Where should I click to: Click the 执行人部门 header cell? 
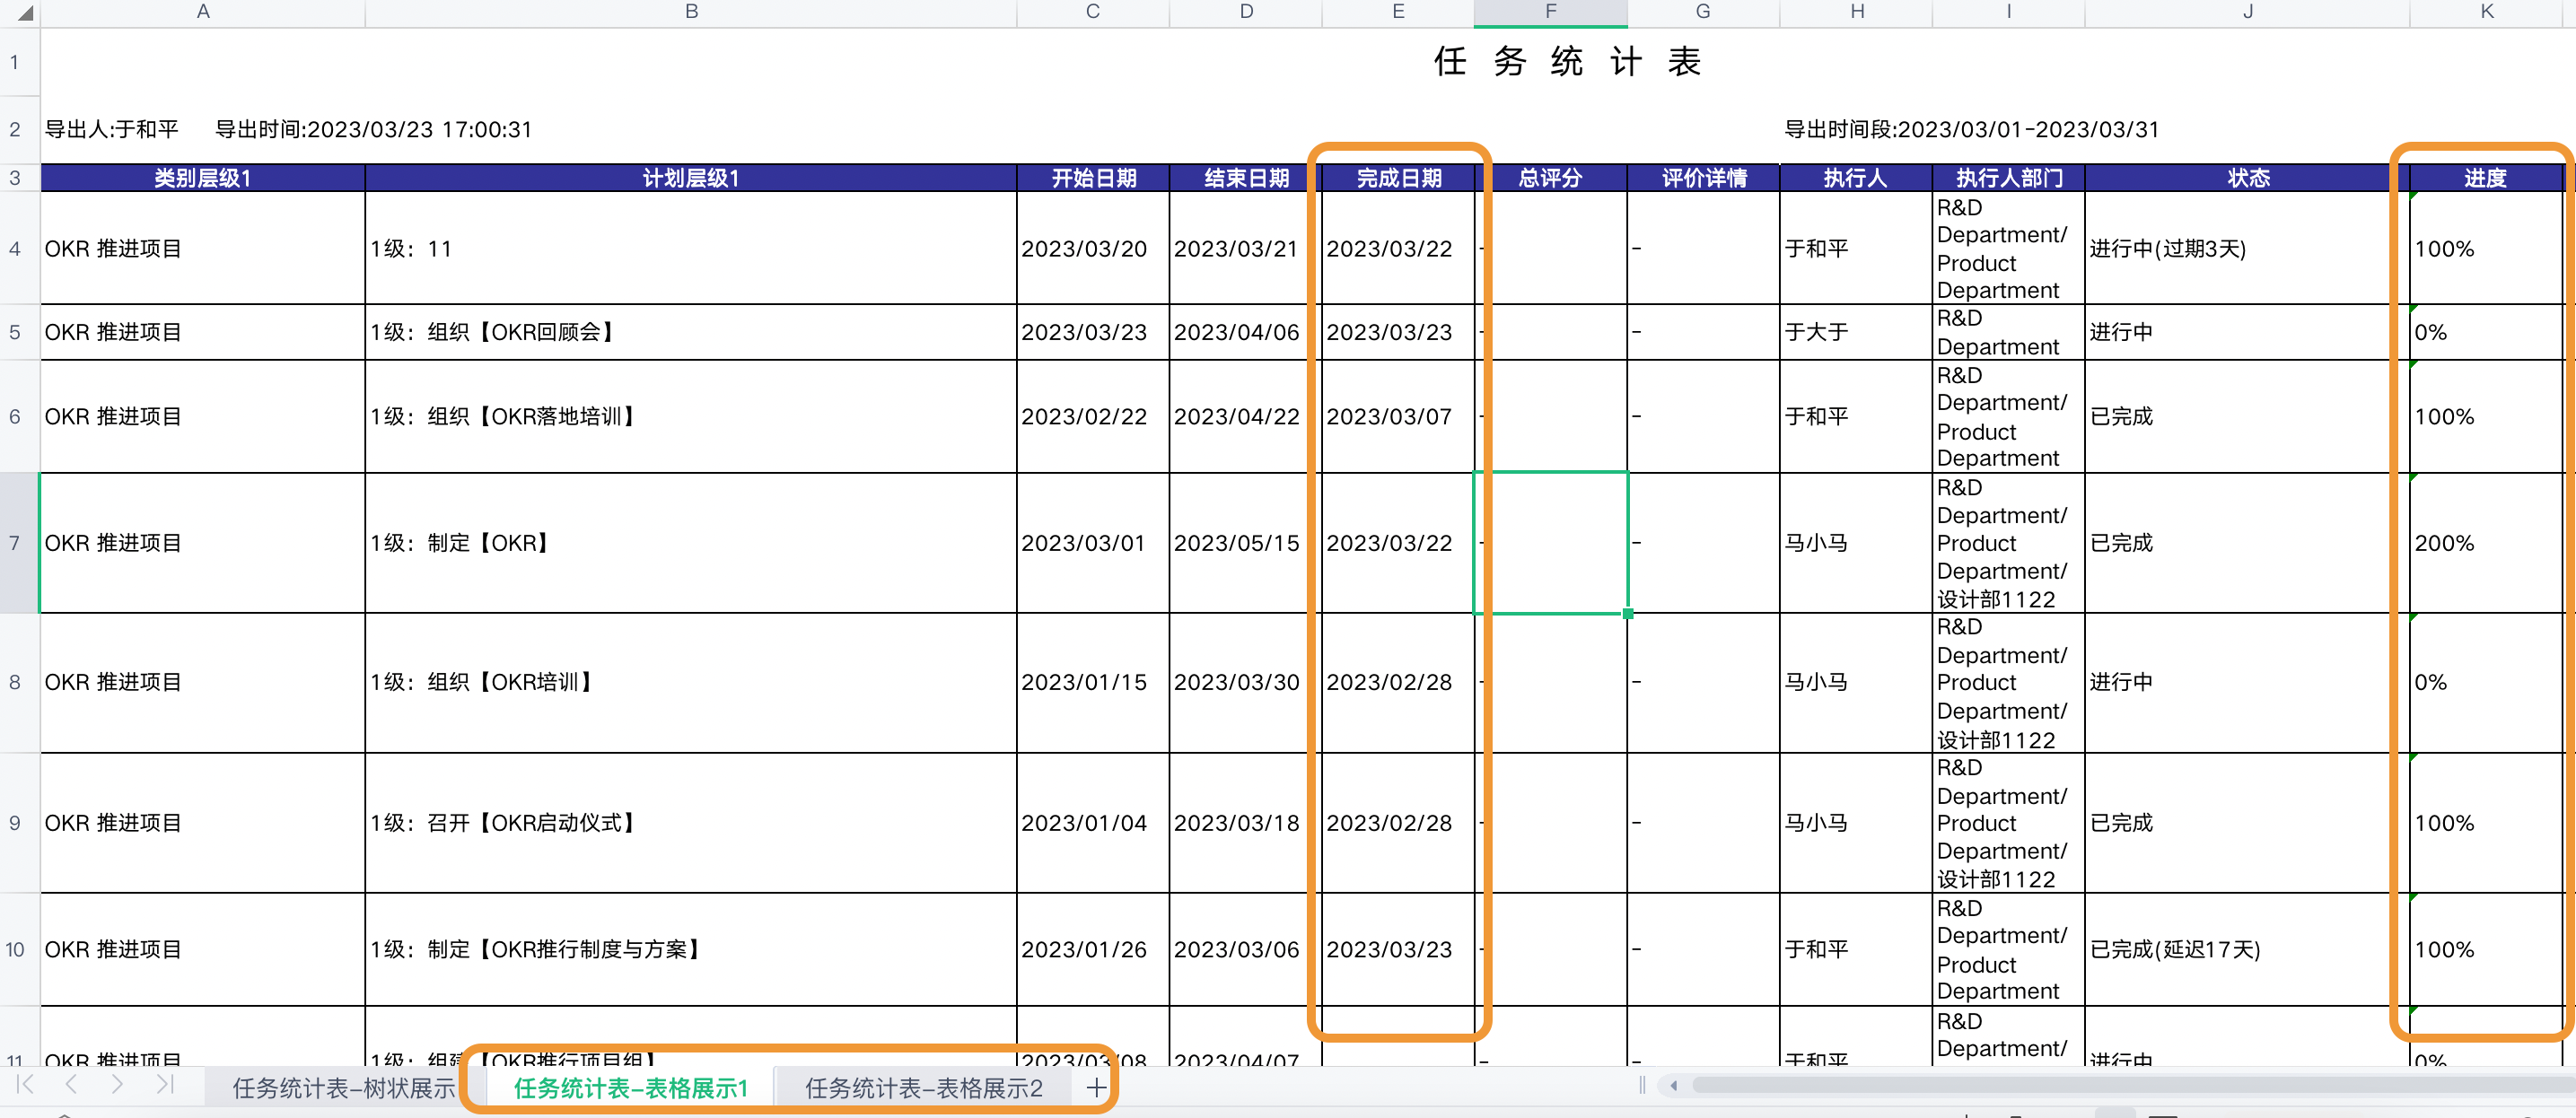pos(2008,178)
